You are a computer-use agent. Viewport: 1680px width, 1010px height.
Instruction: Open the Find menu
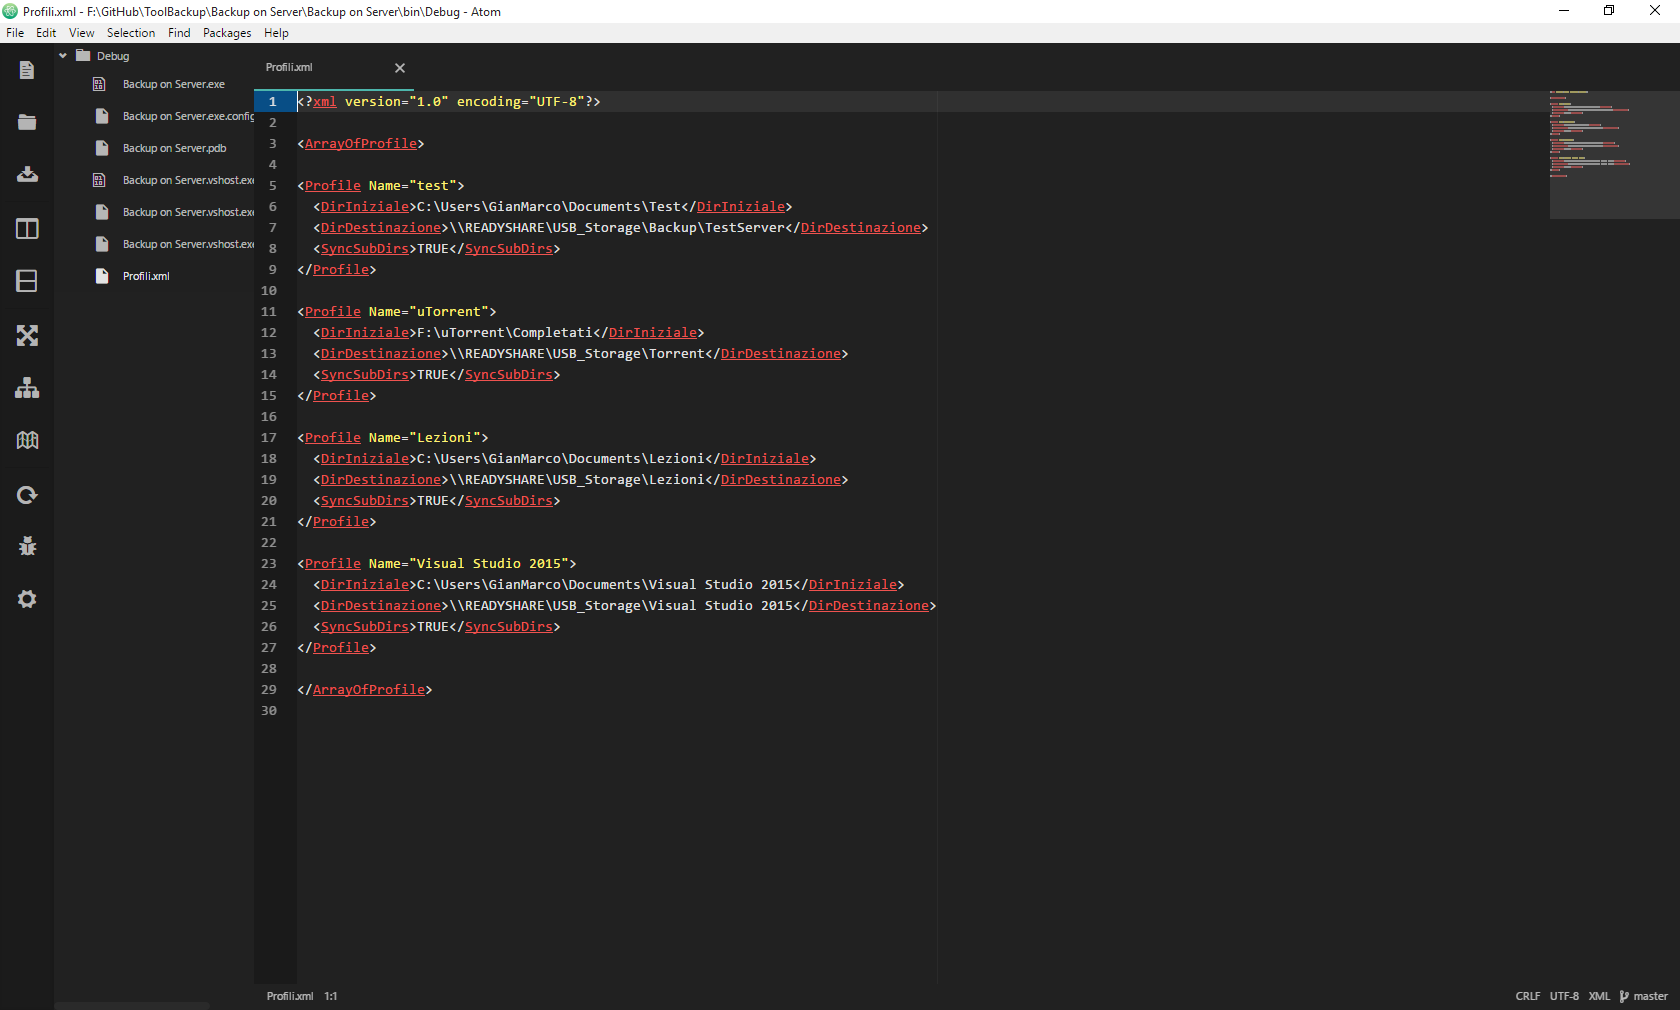coord(179,33)
